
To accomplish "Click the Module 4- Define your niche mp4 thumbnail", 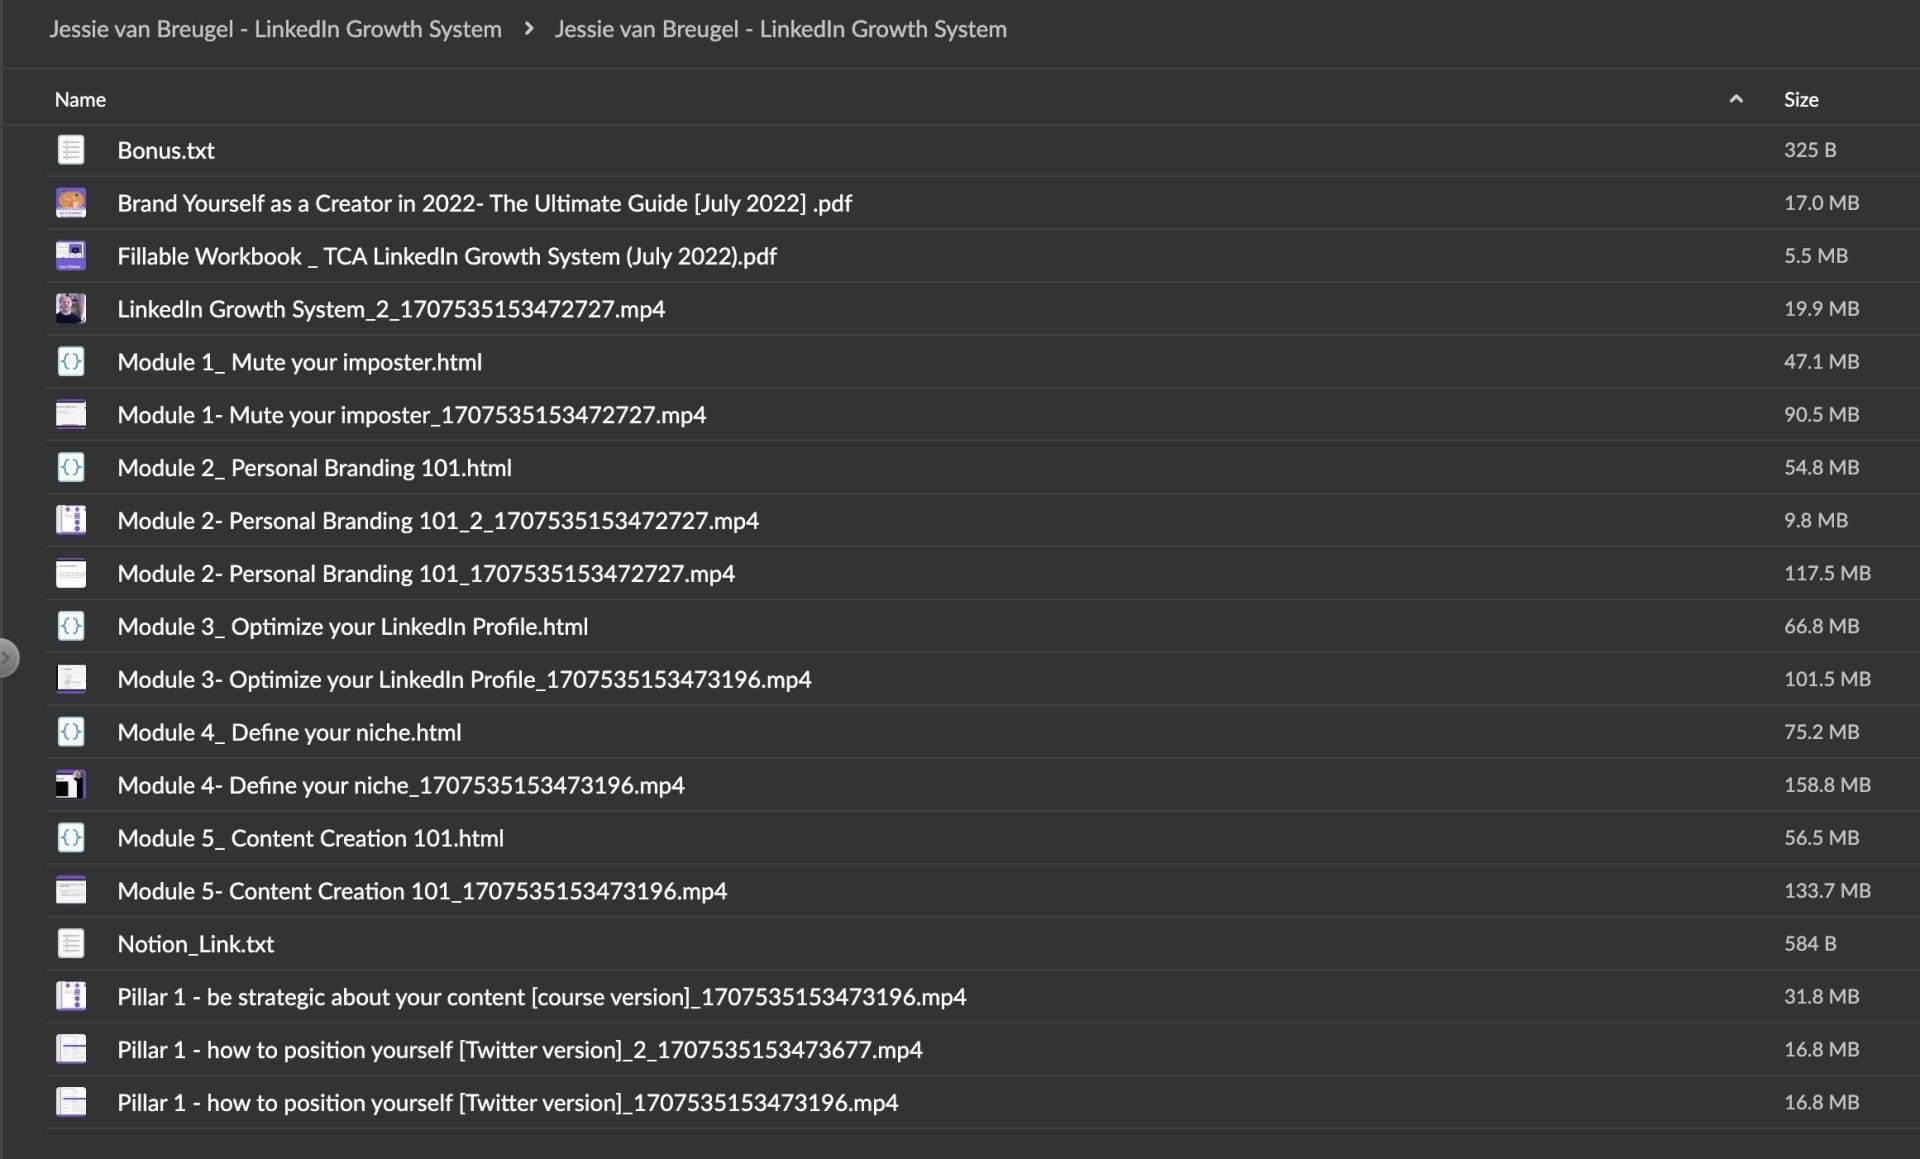I will (71, 786).
